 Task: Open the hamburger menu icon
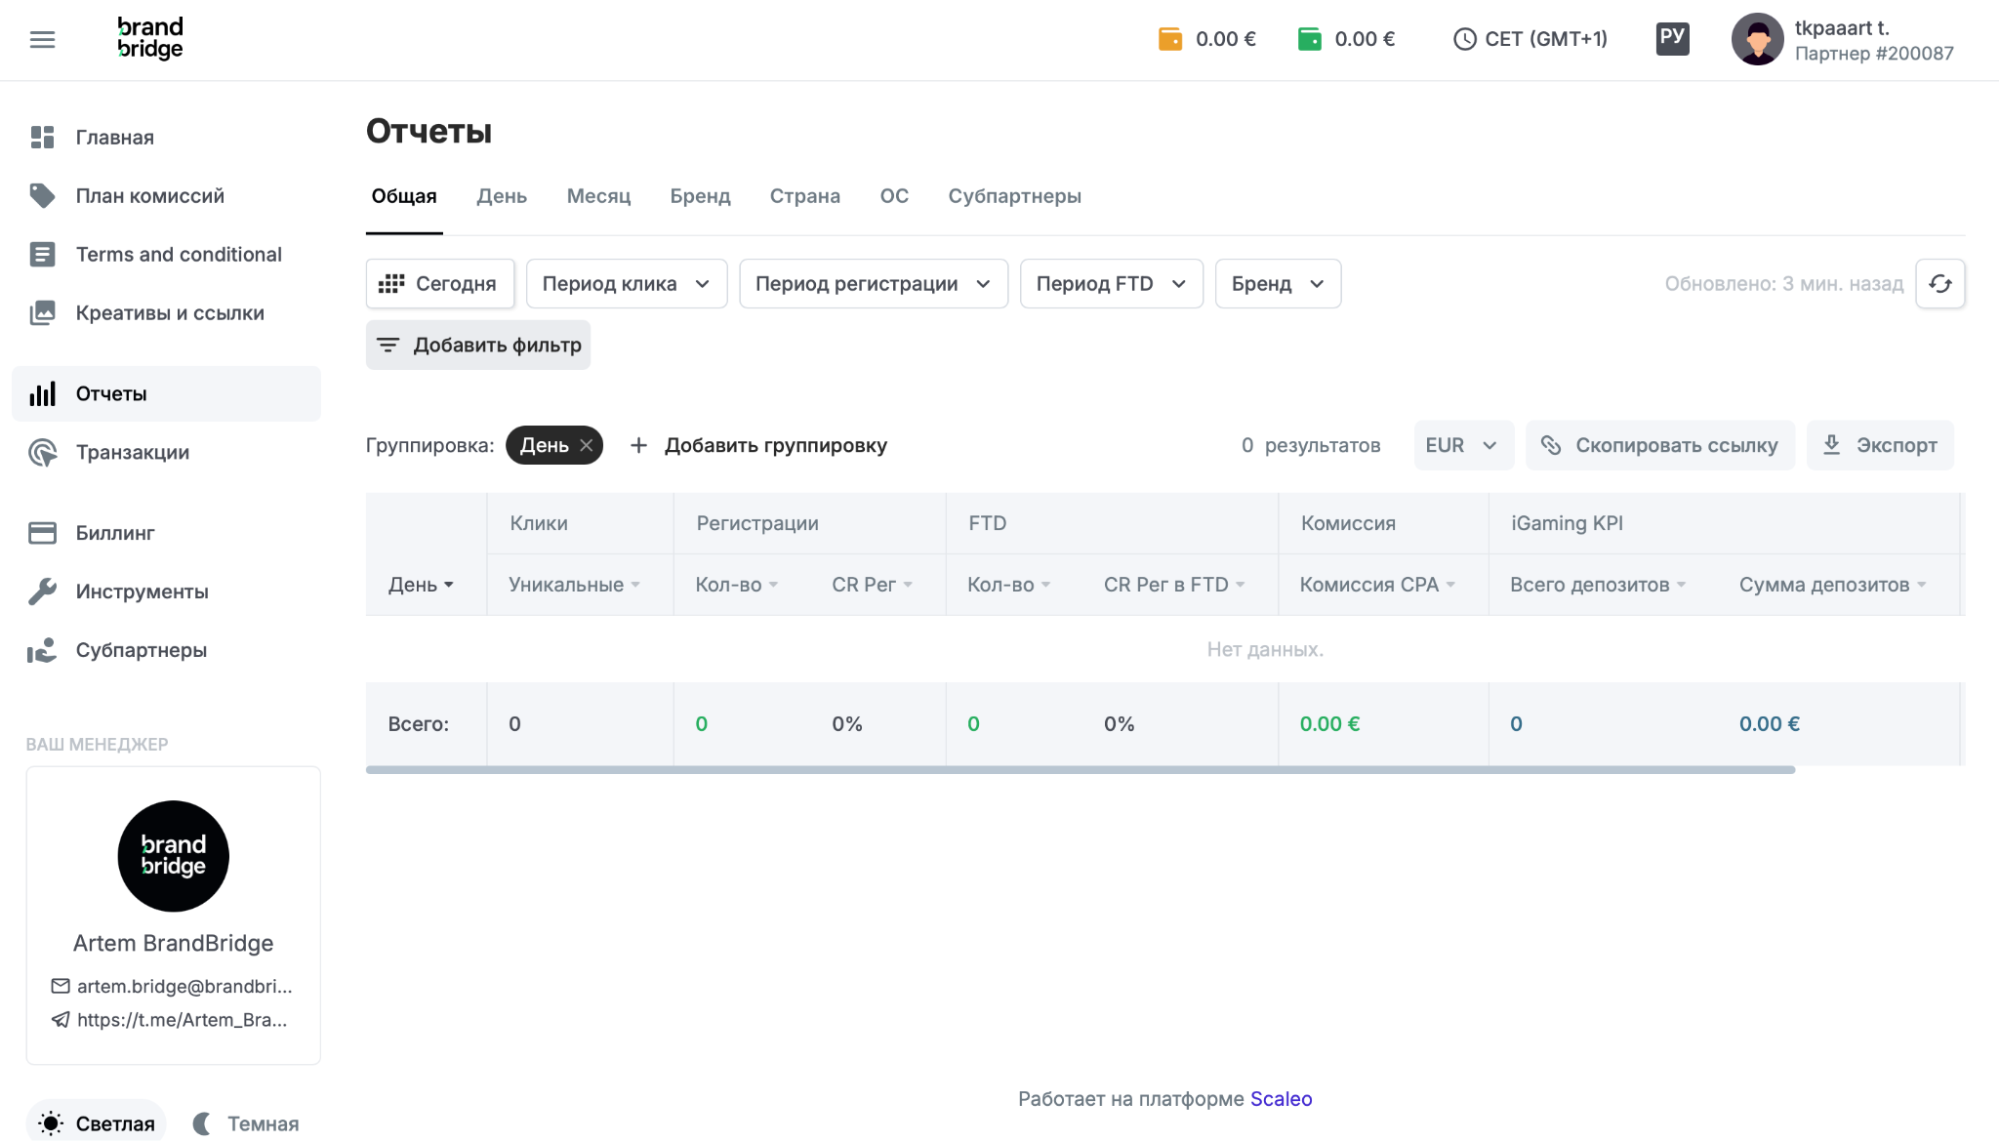[42, 39]
